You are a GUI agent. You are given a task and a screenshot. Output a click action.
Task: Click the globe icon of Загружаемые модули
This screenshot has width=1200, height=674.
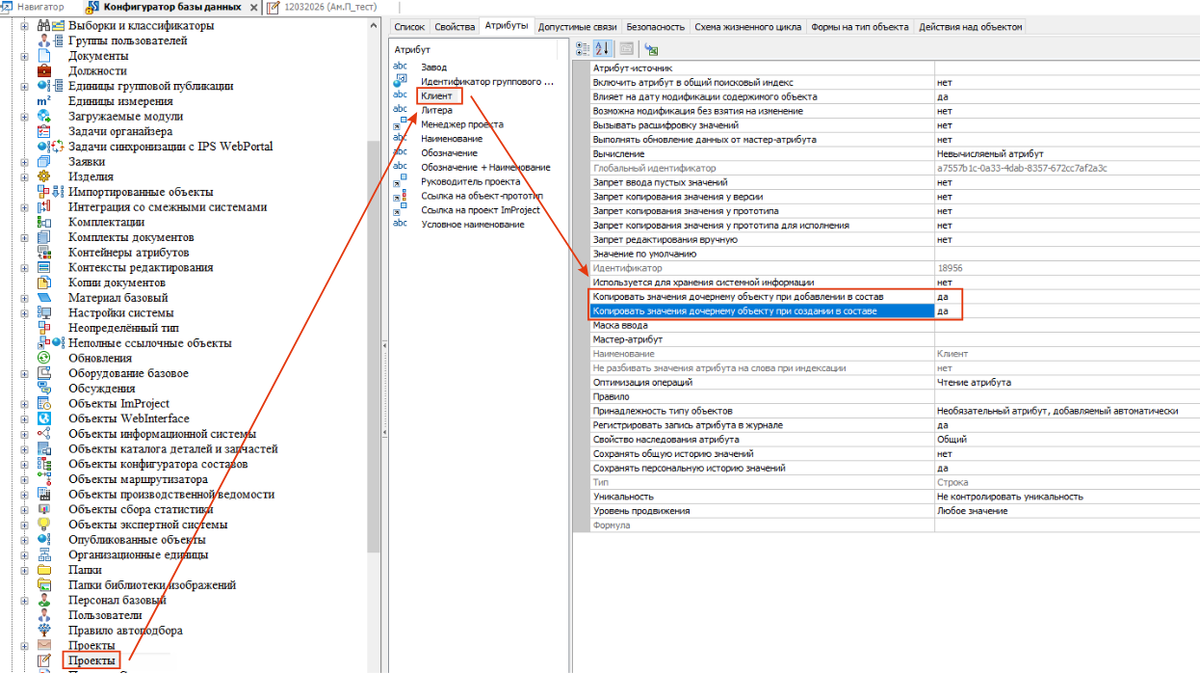pyautogui.click(x=44, y=116)
